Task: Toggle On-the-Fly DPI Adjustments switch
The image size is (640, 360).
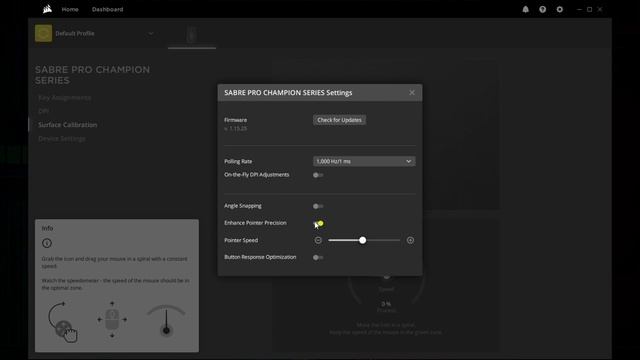Action: pos(318,175)
